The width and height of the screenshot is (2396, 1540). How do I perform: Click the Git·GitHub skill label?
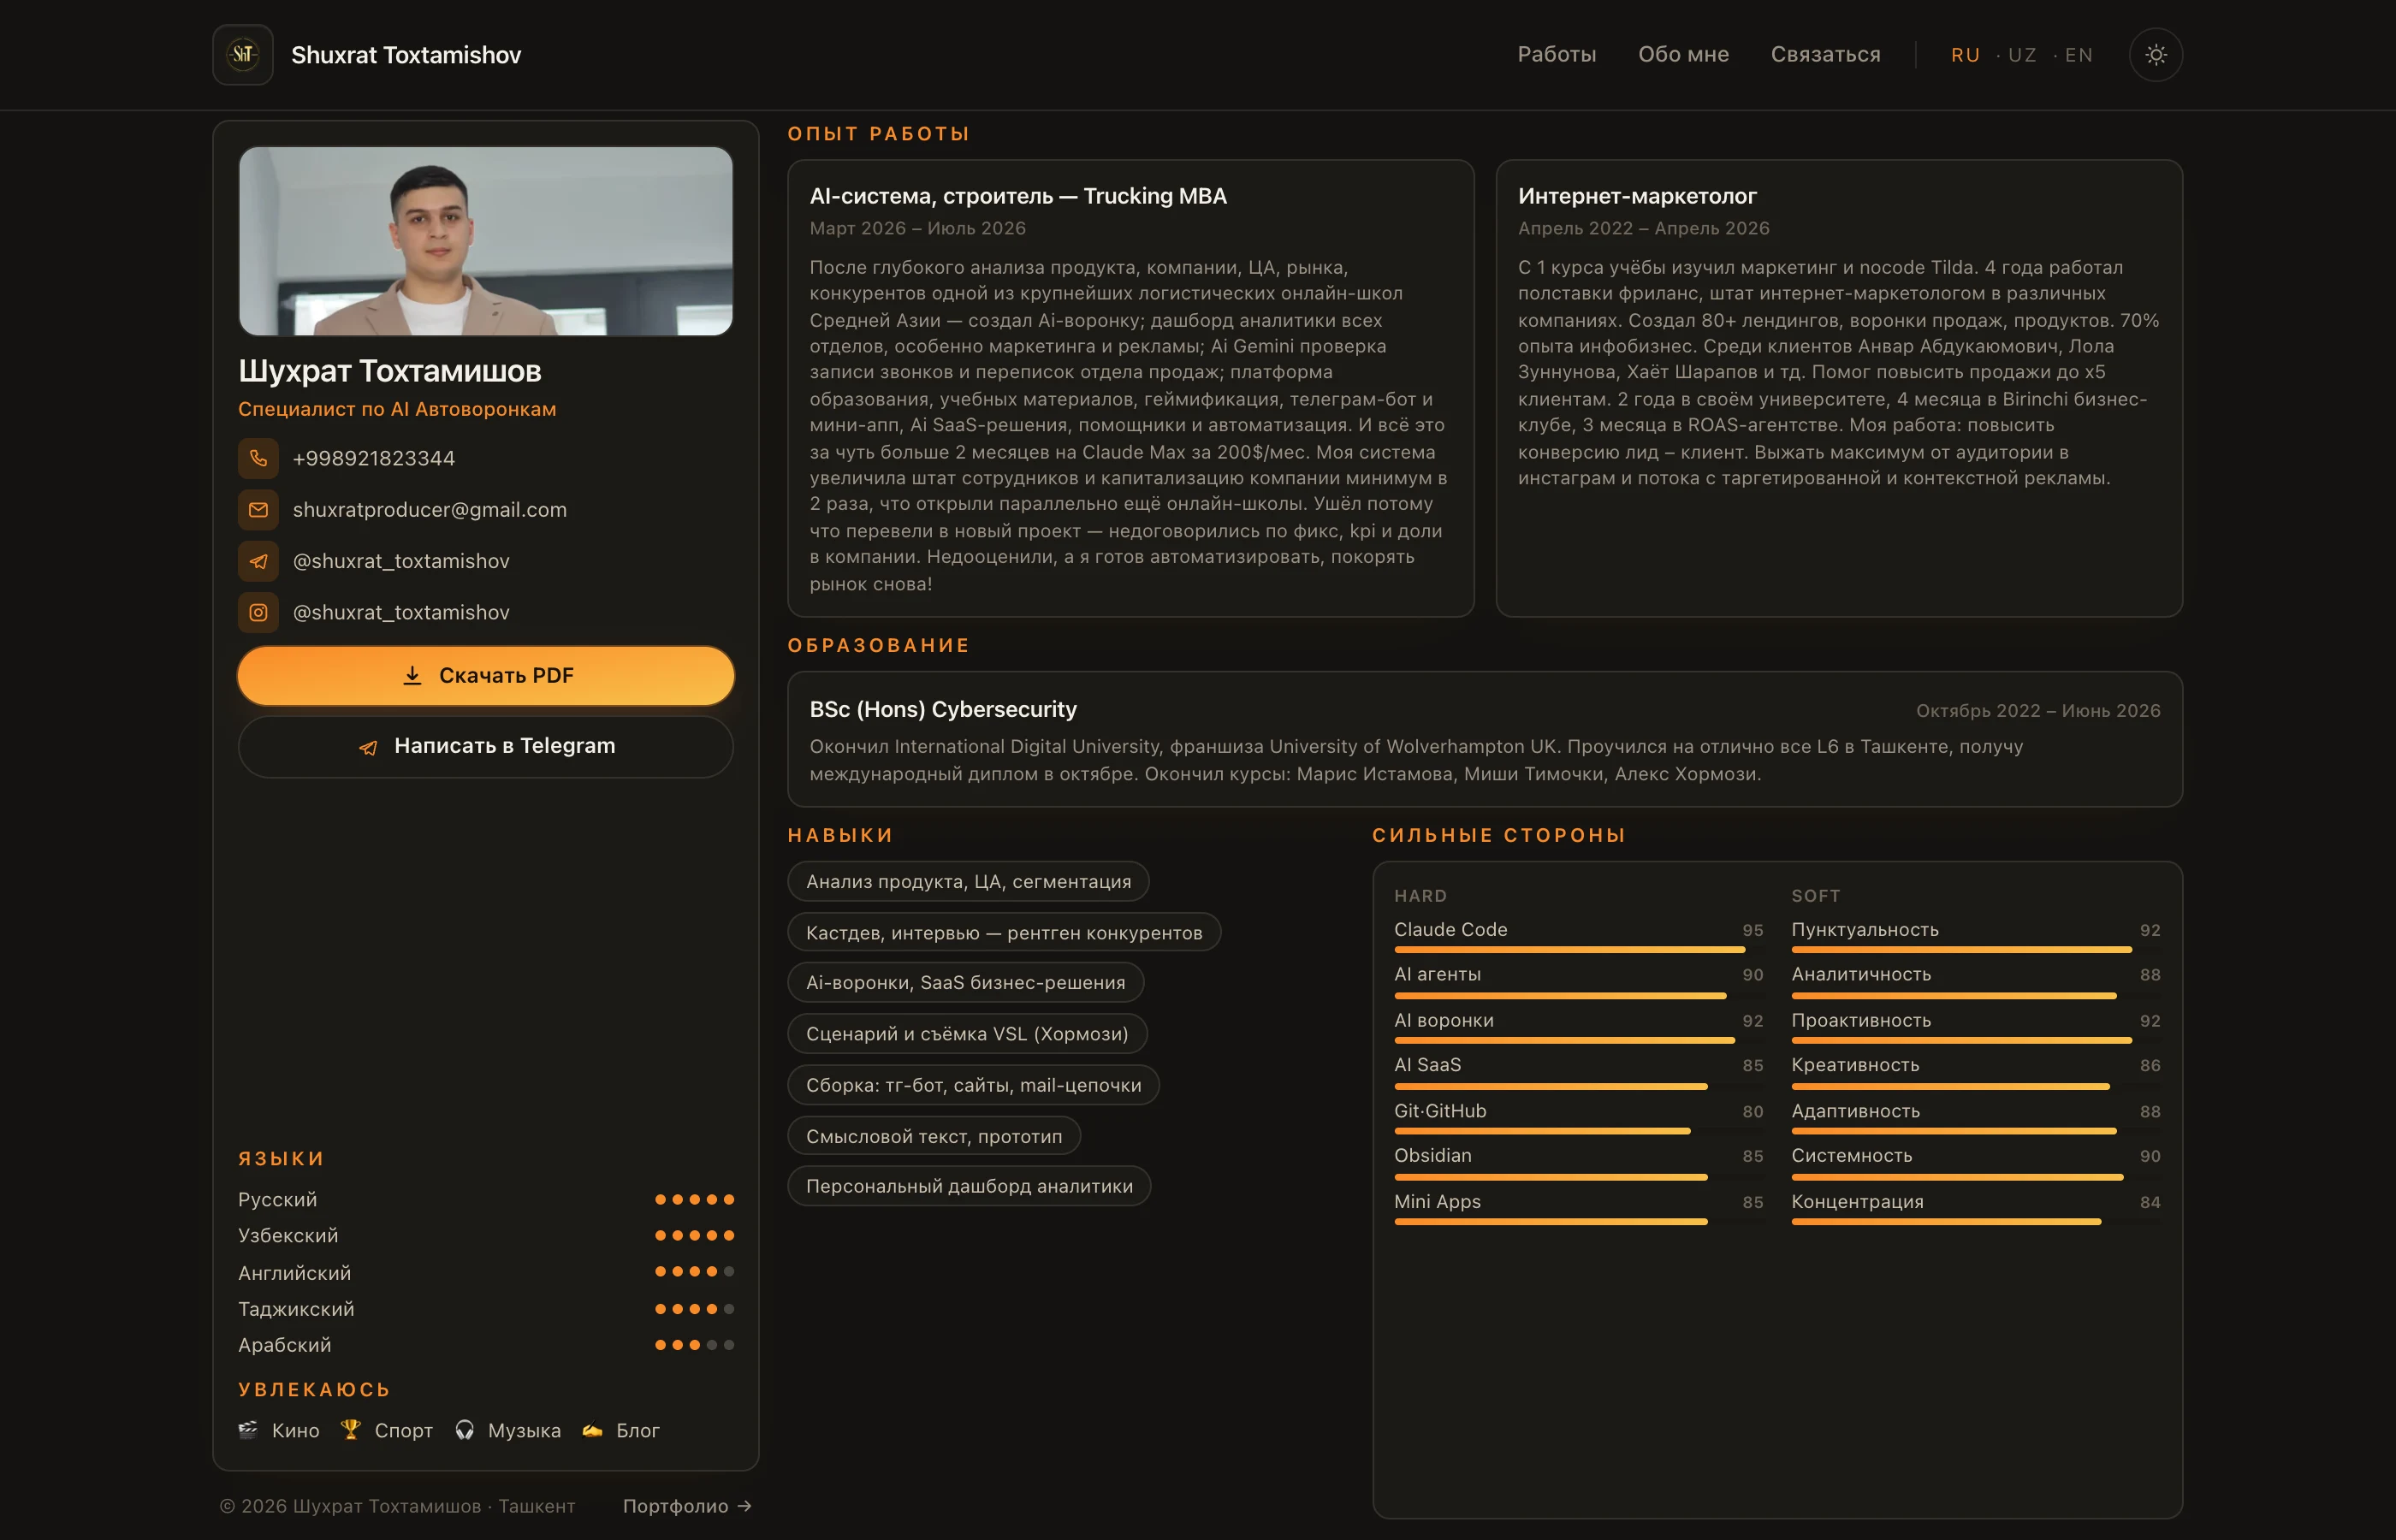1440,1111
